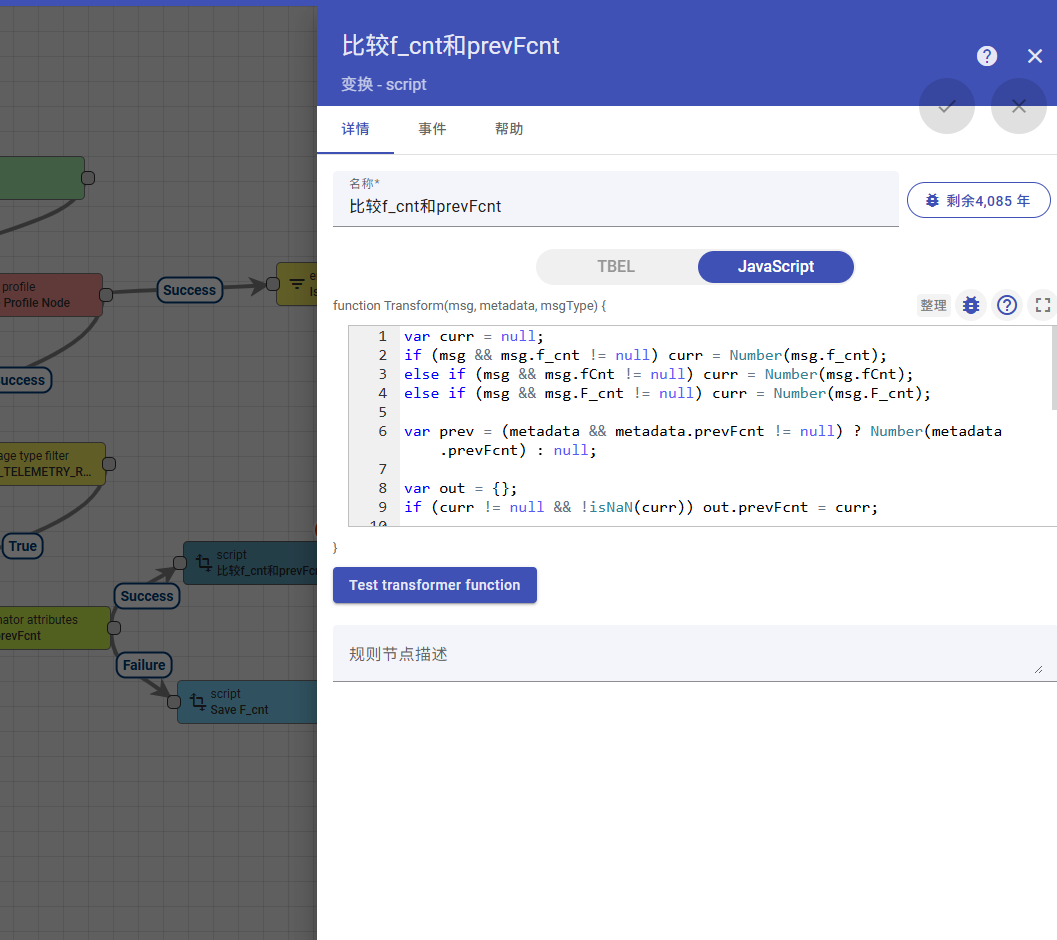Click the Failure connection label

(144, 665)
